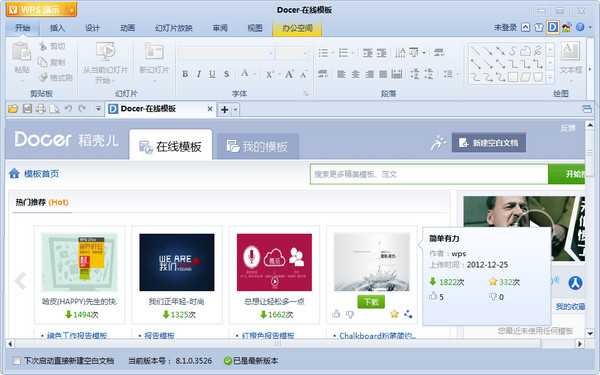The height and width of the screenshot is (375, 600).
Task: Select the S-curve shape in drawing gallery
Action: tap(513, 50)
